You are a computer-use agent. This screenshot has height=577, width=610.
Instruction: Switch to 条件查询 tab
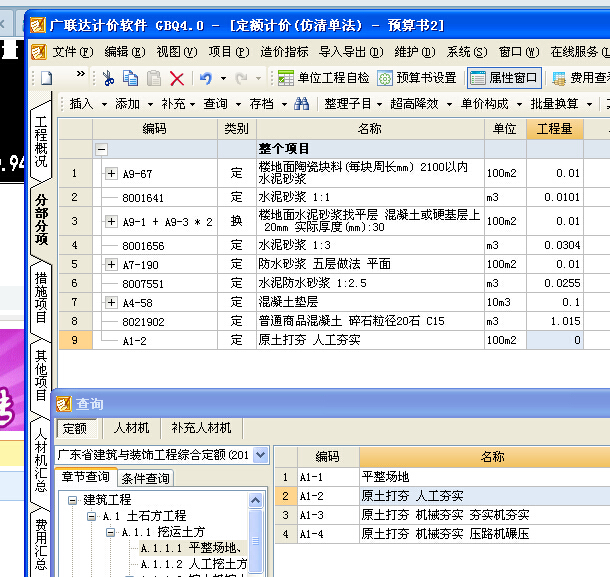pyautogui.click(x=145, y=479)
